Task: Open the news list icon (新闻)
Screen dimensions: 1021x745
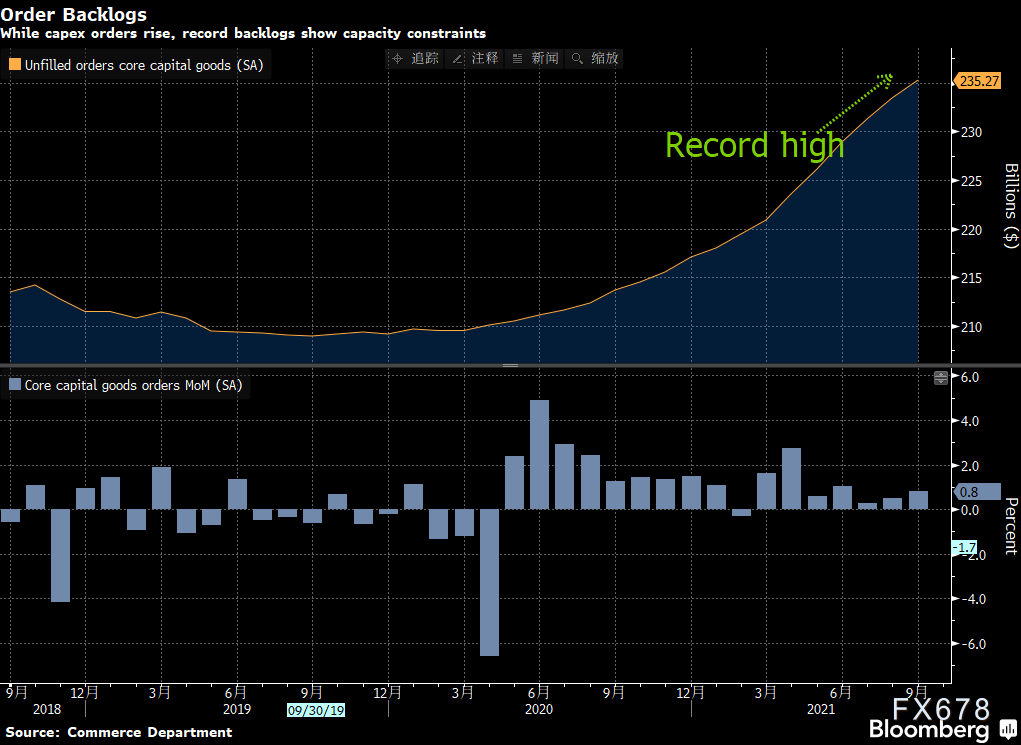Action: coord(517,59)
